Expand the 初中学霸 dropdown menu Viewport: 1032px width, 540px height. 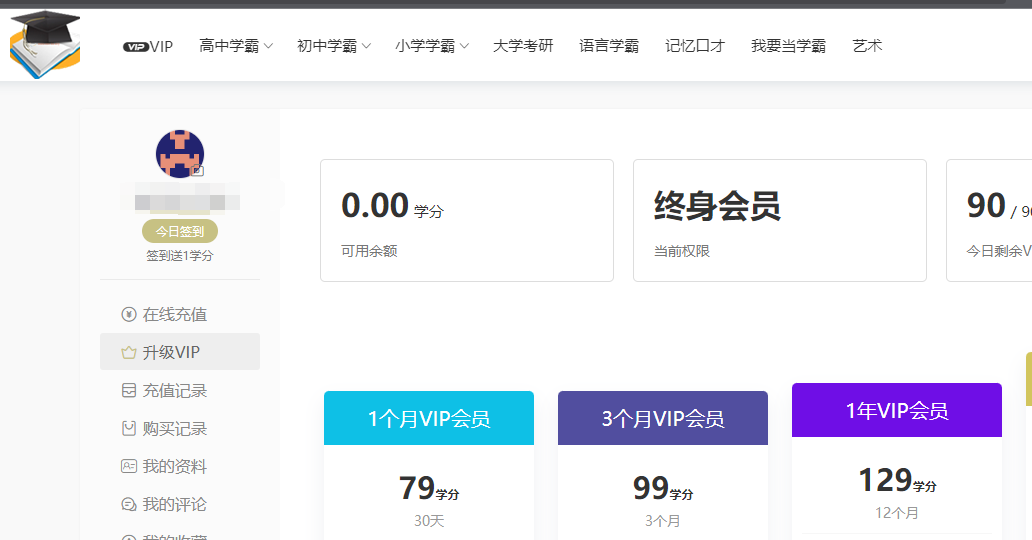pyautogui.click(x=334, y=46)
